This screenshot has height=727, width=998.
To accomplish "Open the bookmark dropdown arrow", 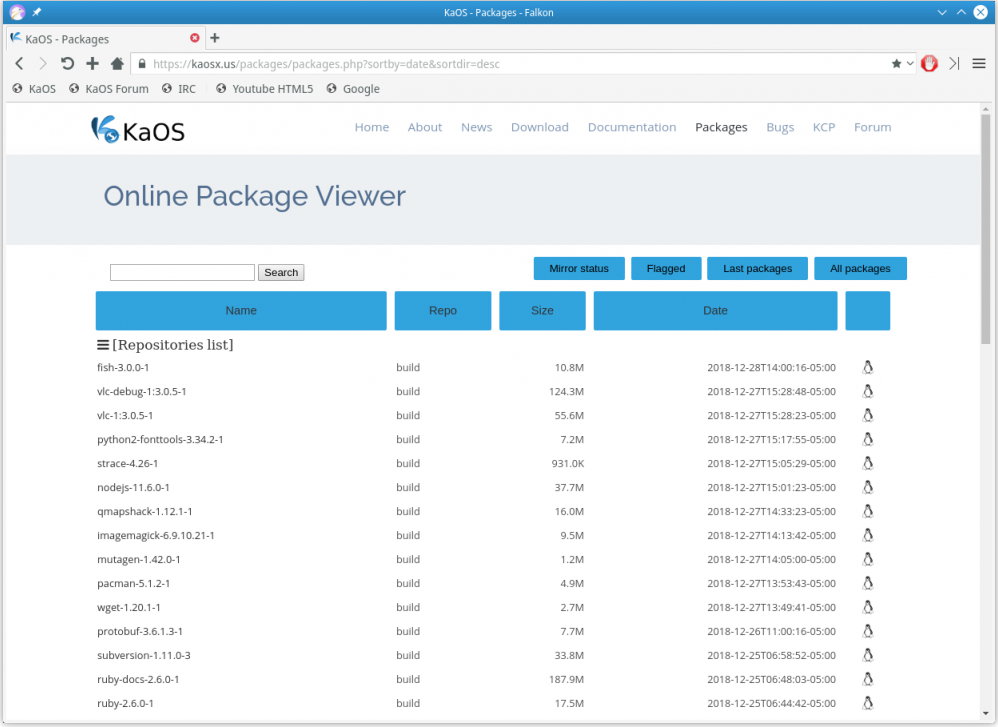I will click(x=910, y=64).
